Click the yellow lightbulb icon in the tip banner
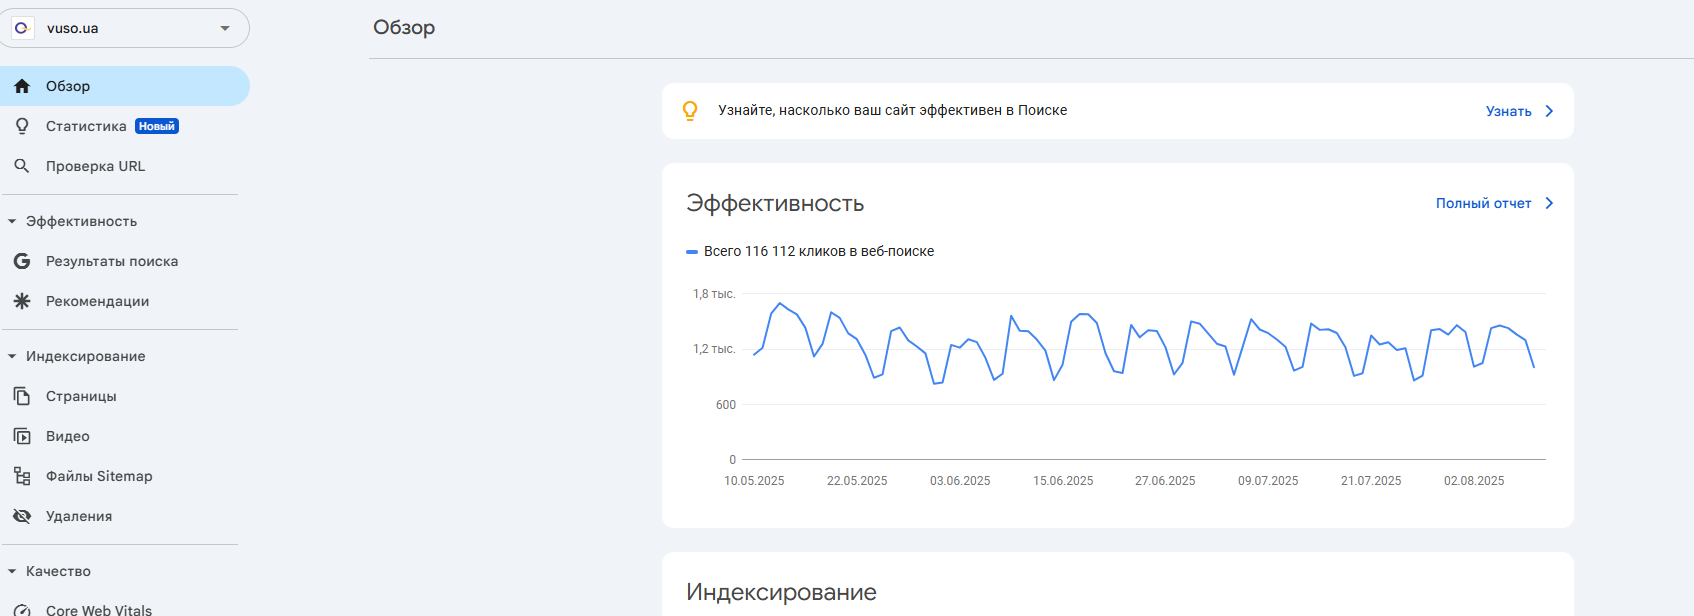Image resolution: width=1694 pixels, height=616 pixels. (x=690, y=111)
